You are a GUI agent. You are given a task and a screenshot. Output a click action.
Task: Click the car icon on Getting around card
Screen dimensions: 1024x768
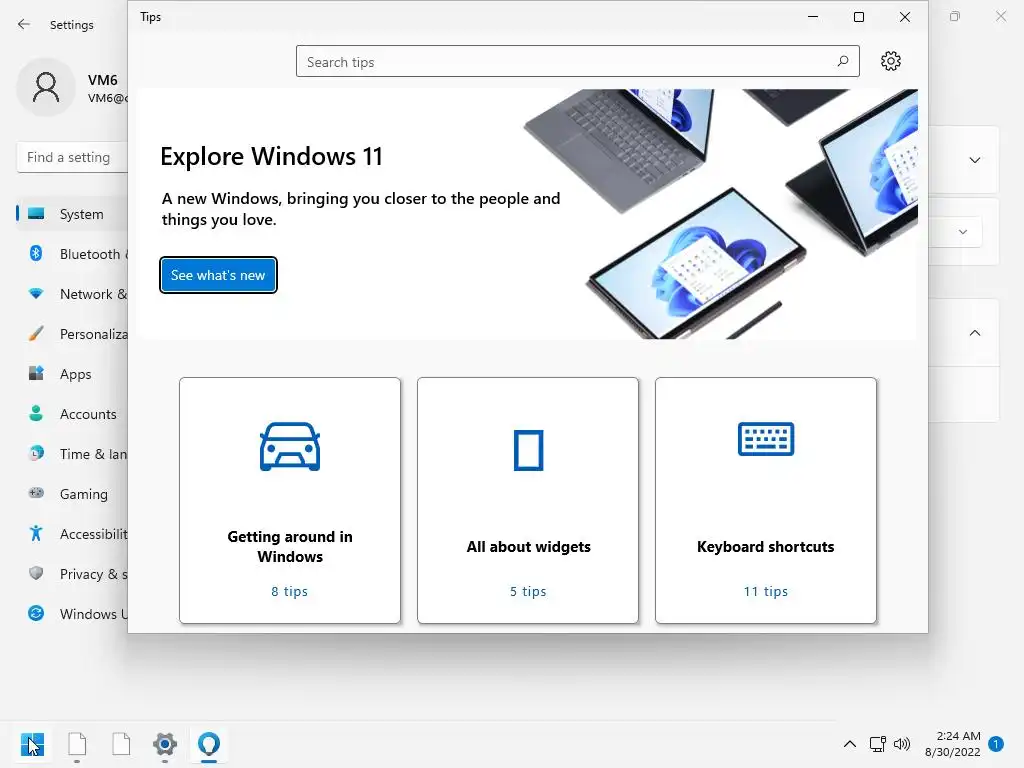coord(290,447)
